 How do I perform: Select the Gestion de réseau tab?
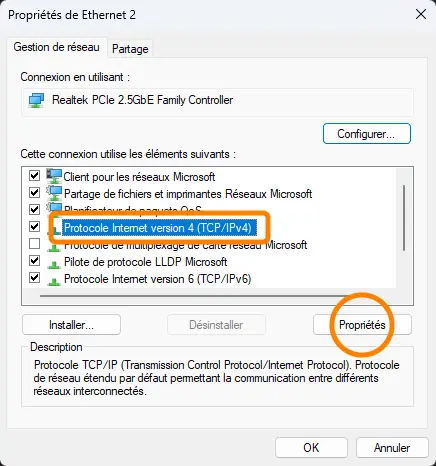pyautogui.click(x=57, y=47)
